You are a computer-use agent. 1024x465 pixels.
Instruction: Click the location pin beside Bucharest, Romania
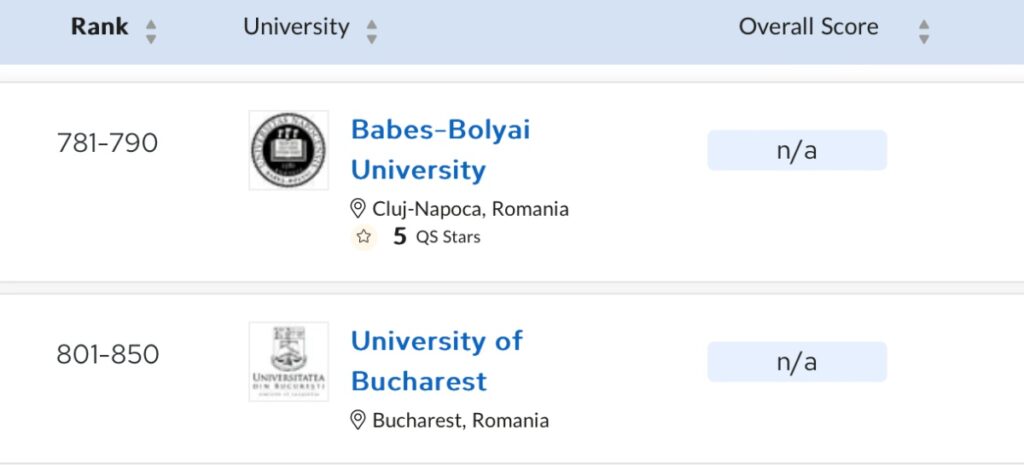358,420
